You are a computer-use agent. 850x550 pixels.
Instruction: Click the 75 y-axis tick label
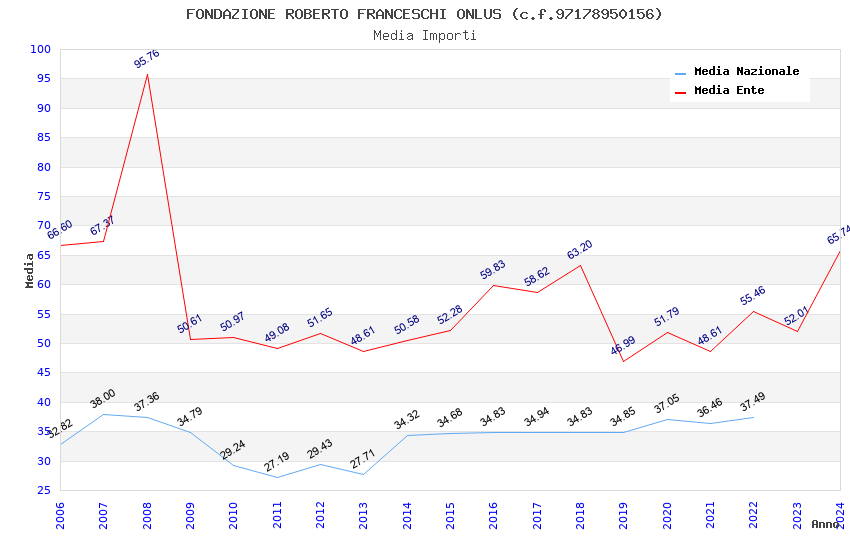[x=44, y=197]
